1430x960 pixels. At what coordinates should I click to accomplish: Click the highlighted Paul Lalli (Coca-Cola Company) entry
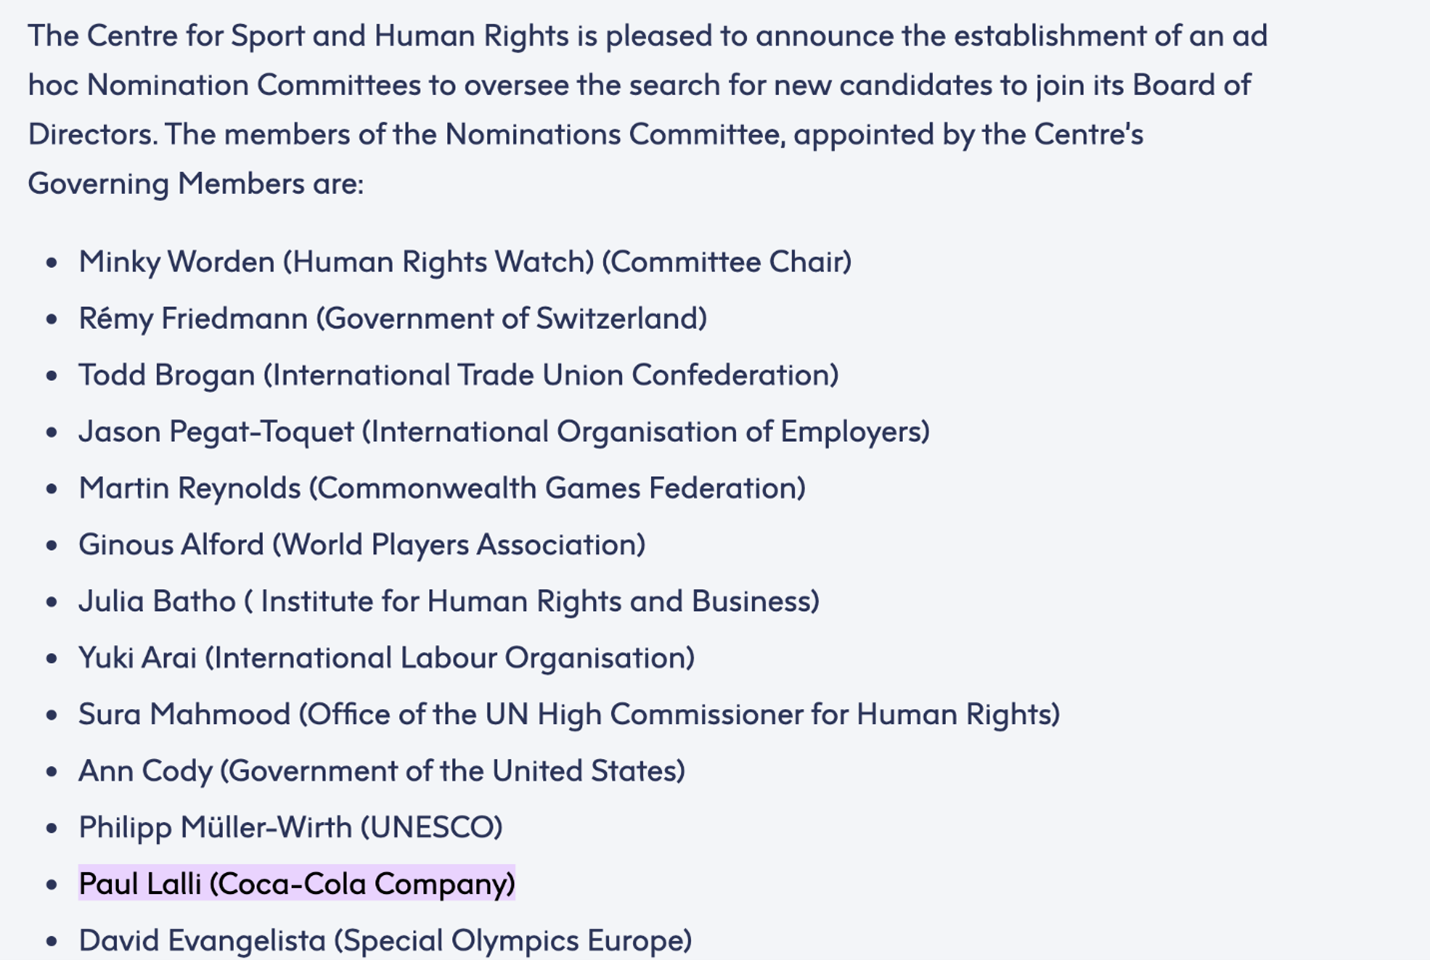297,884
